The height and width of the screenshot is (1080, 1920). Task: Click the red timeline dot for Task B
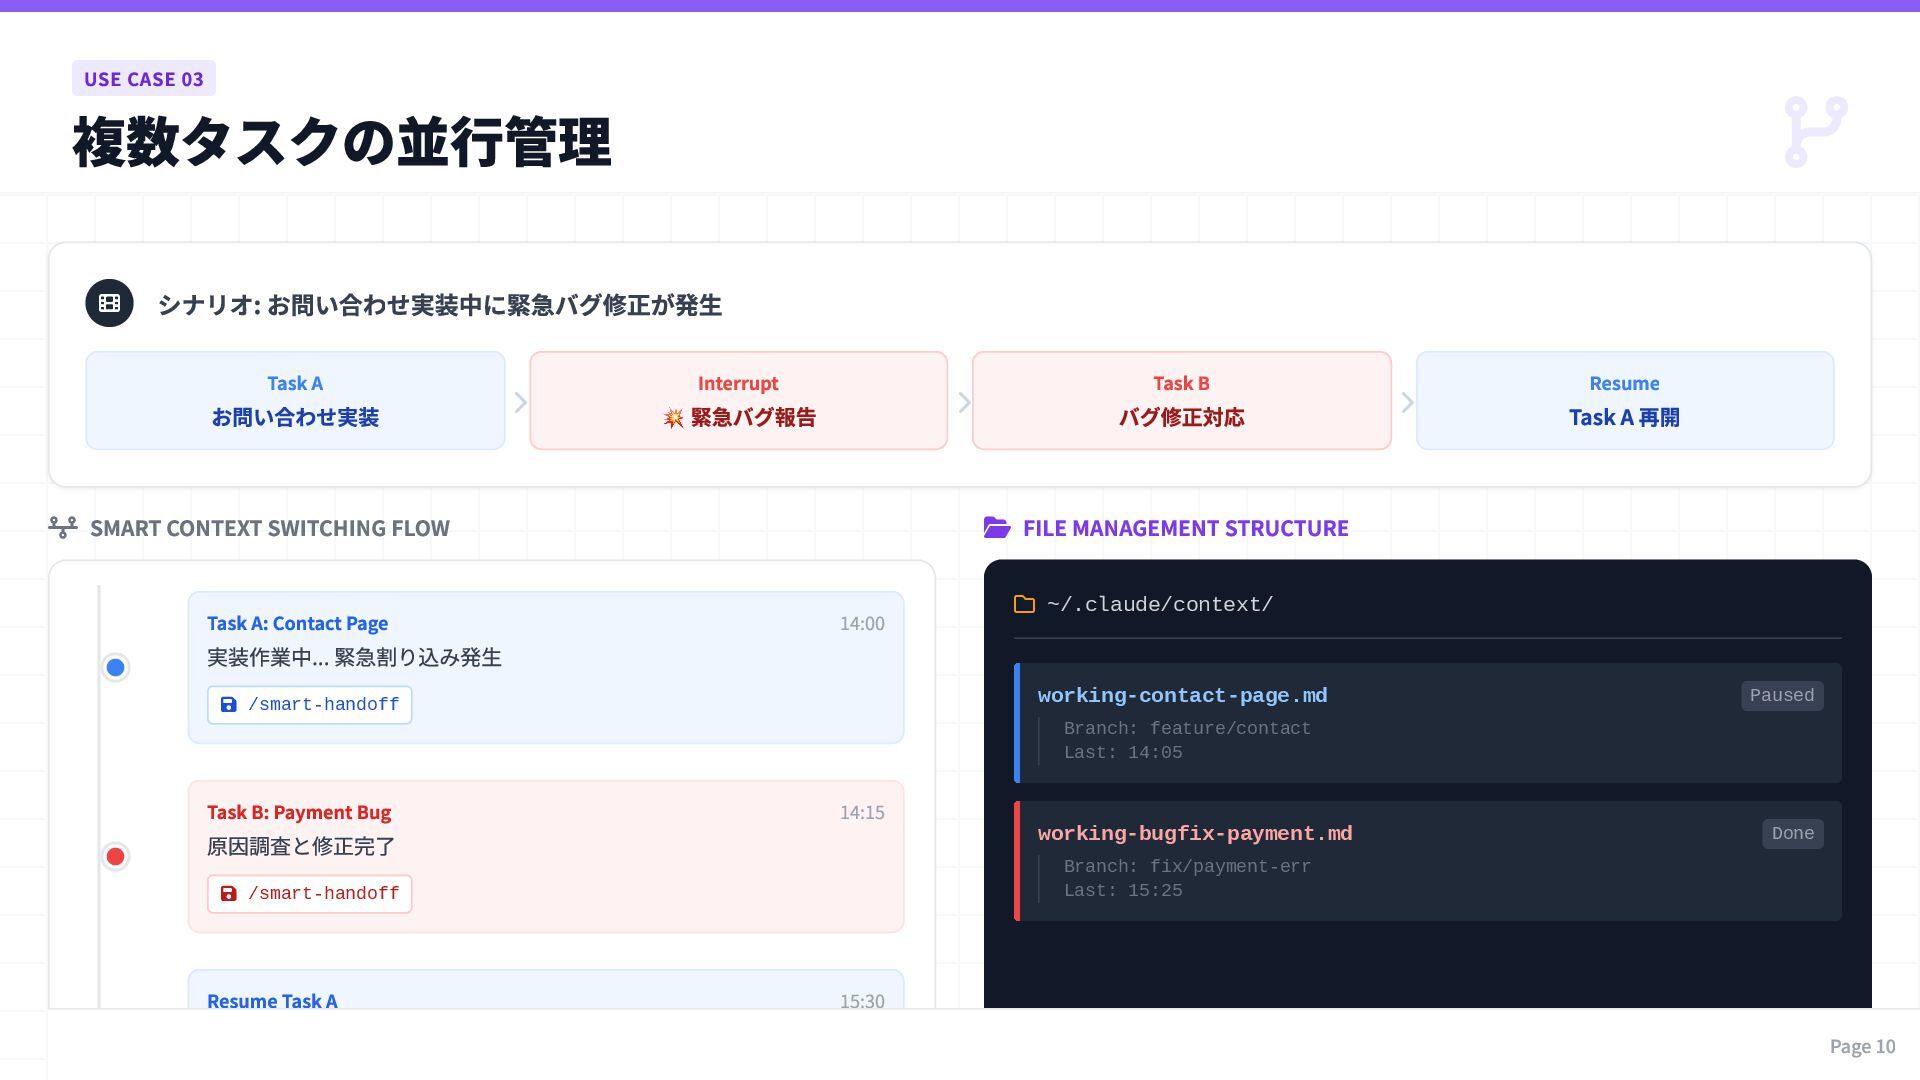[116, 856]
